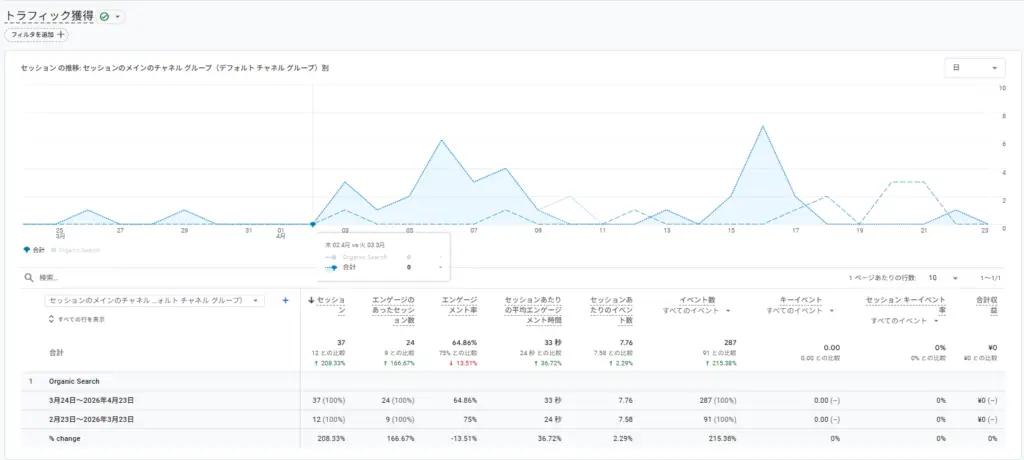Click the フィルタを追加 add filter button
This screenshot has width=1024, height=460.
tap(37, 35)
